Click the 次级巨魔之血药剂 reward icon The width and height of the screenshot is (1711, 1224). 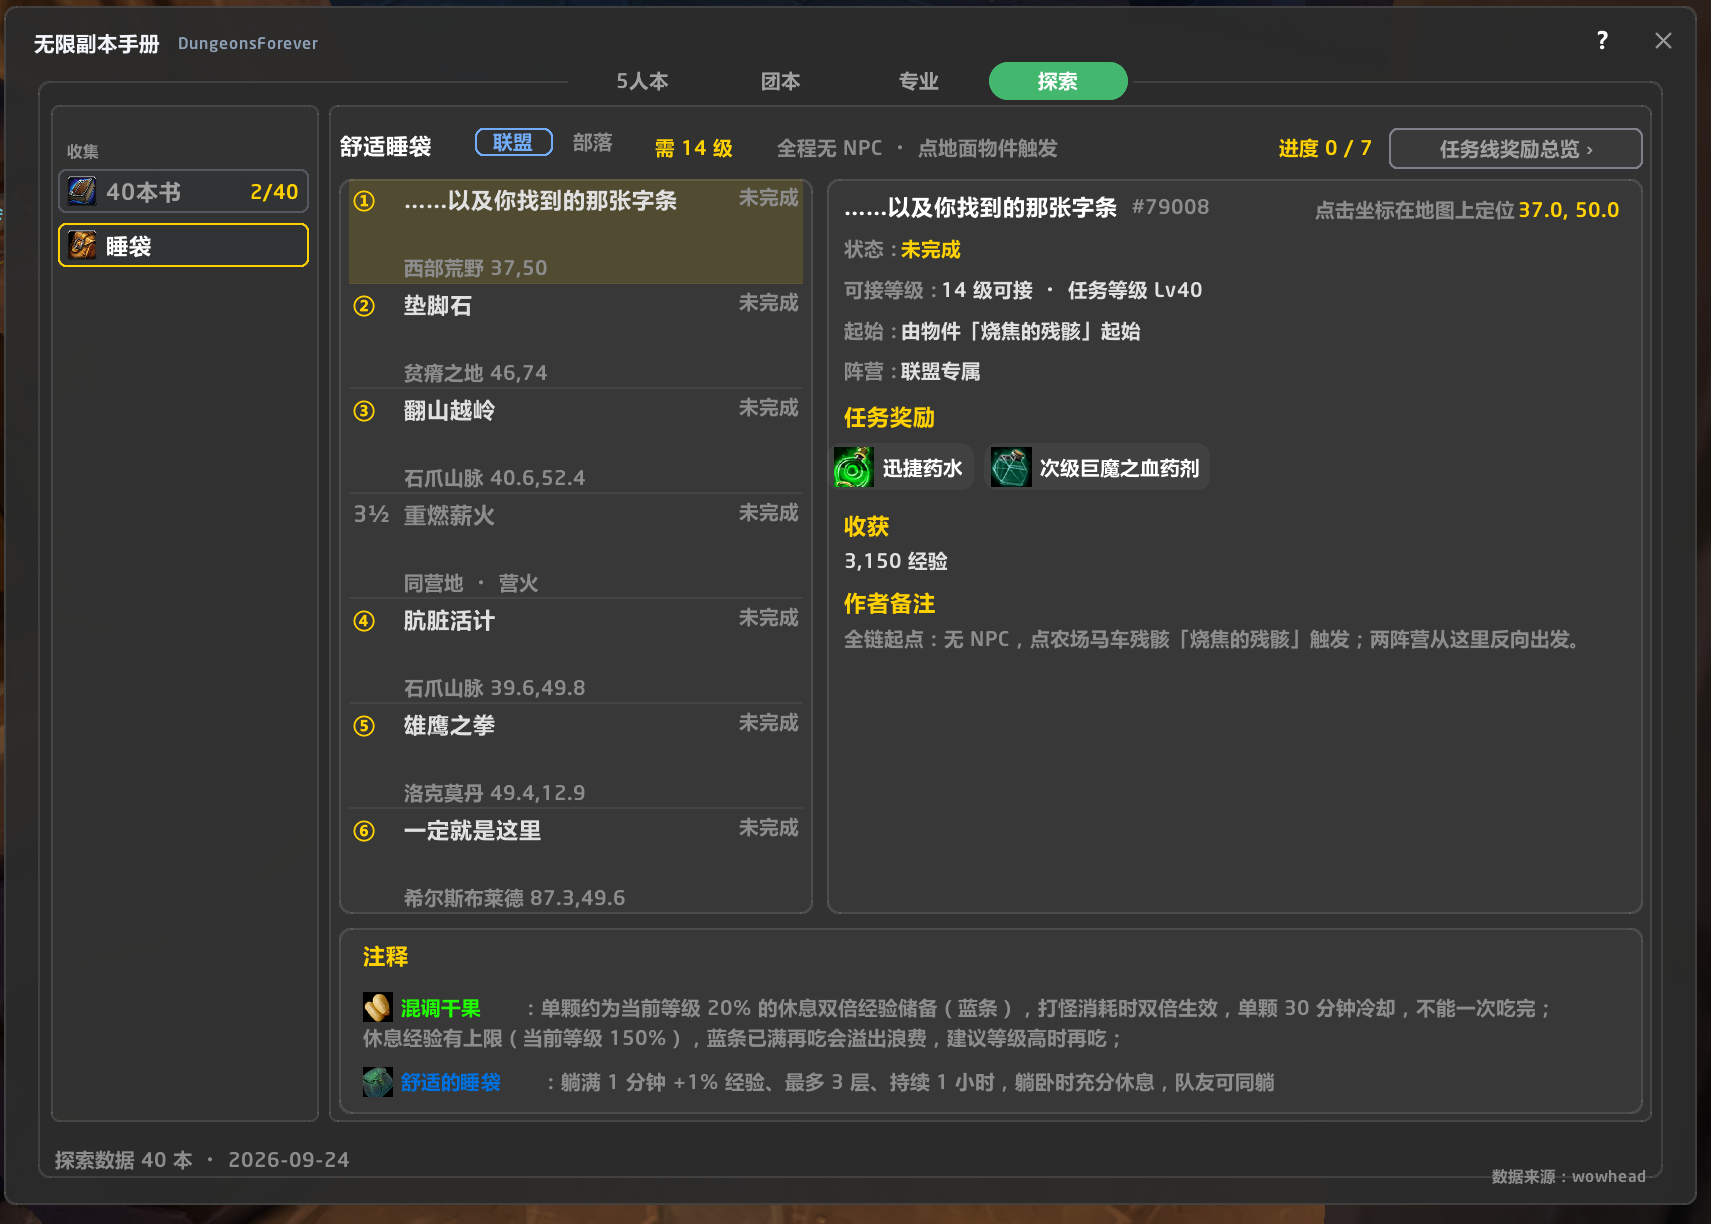click(x=1011, y=467)
